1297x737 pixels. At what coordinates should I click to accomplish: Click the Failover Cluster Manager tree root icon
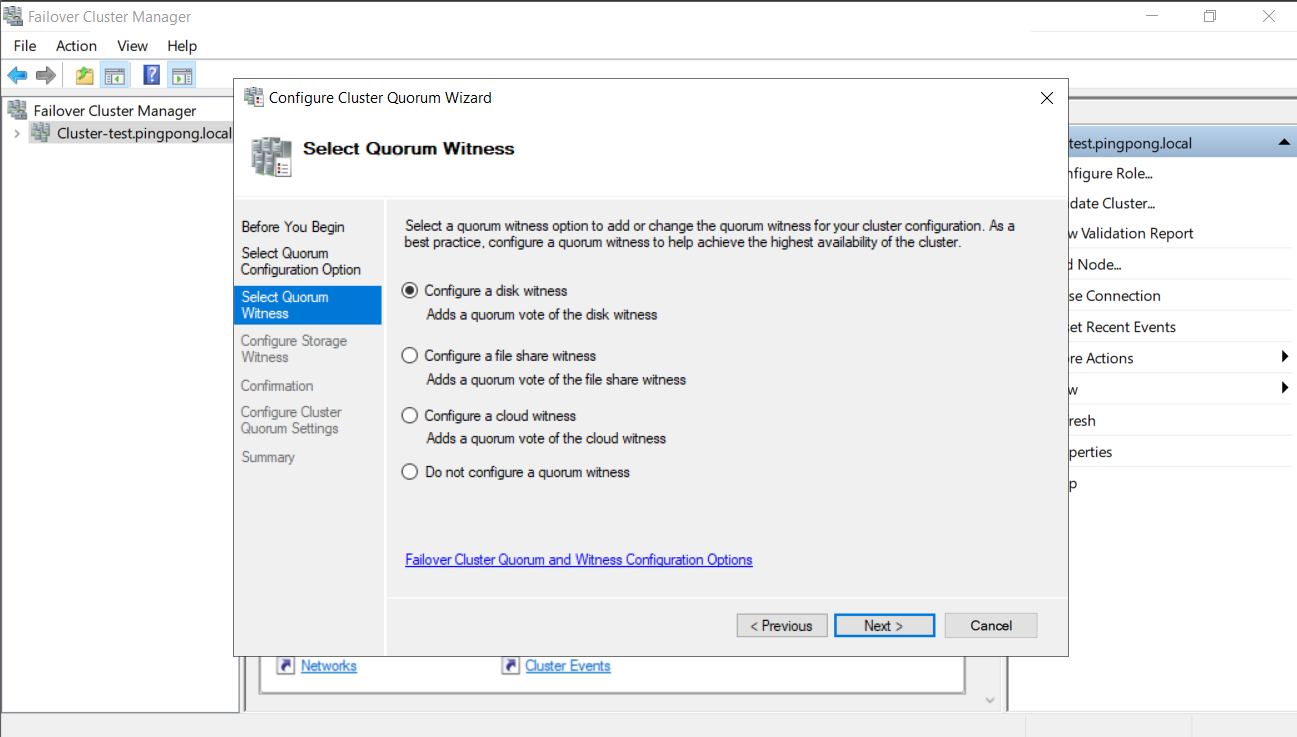pyautogui.click(x=17, y=110)
